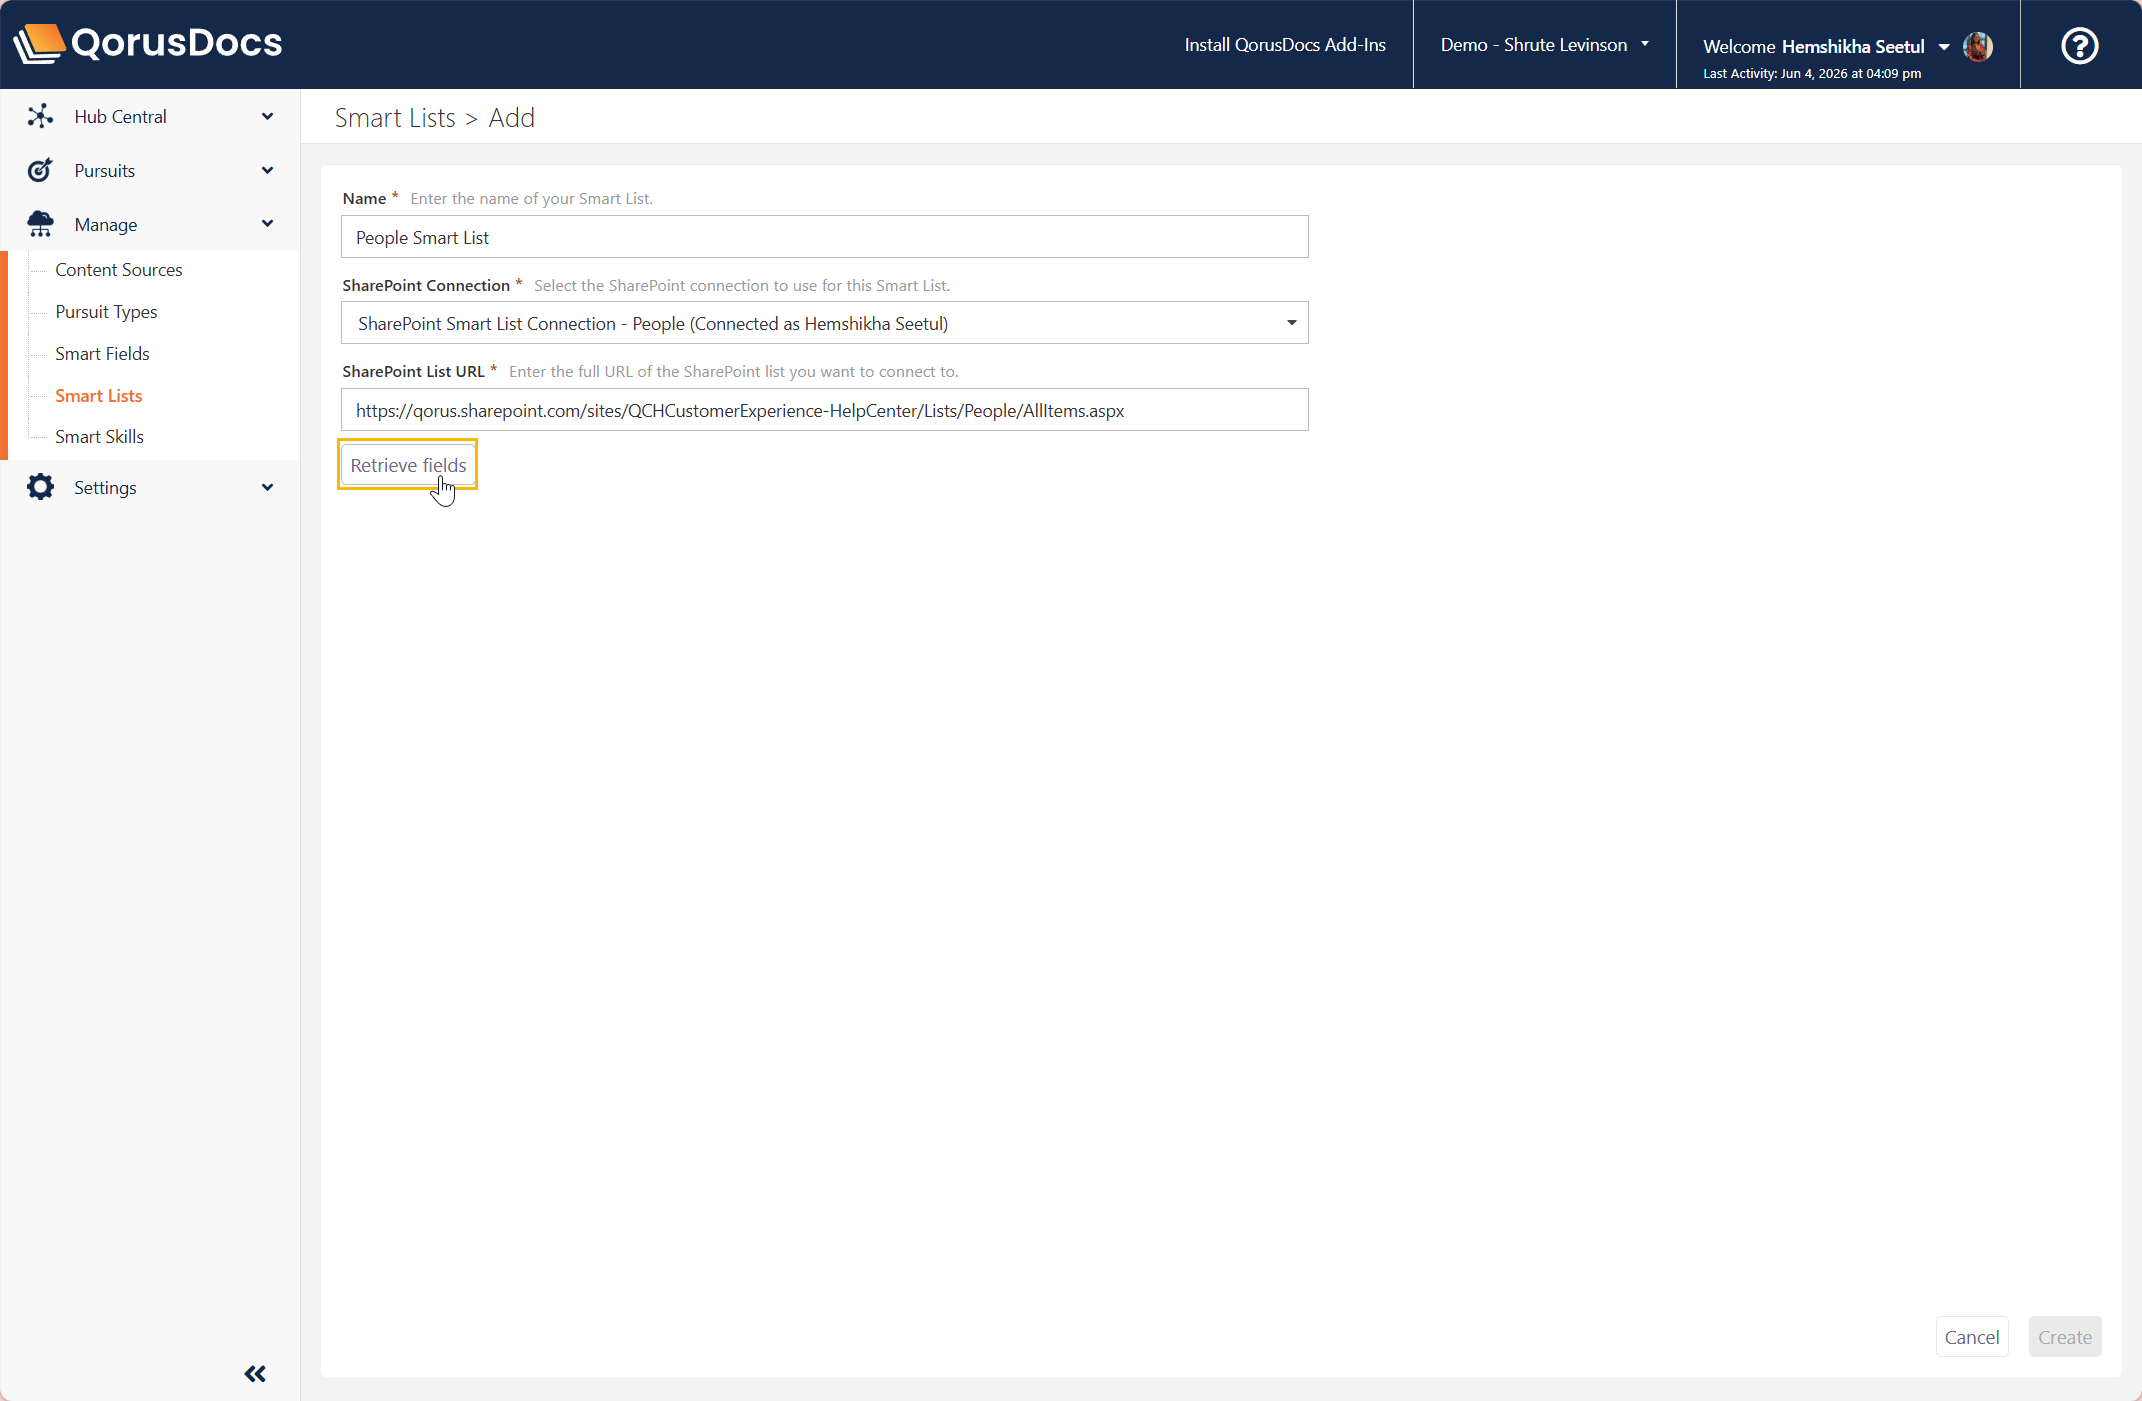The height and width of the screenshot is (1401, 2142).
Task: Click the Manage cloud icon
Action: coord(40,224)
